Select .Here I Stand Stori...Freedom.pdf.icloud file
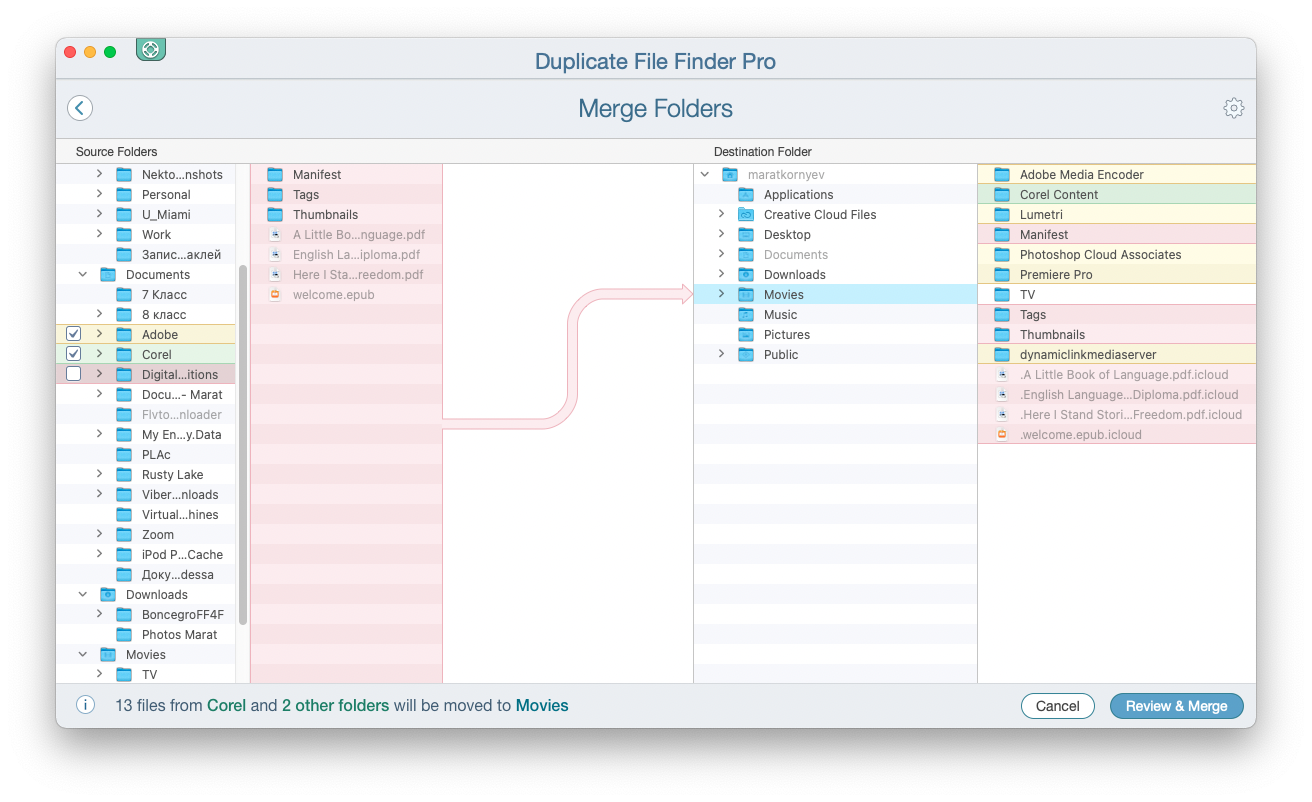The image size is (1312, 802). (1116, 414)
